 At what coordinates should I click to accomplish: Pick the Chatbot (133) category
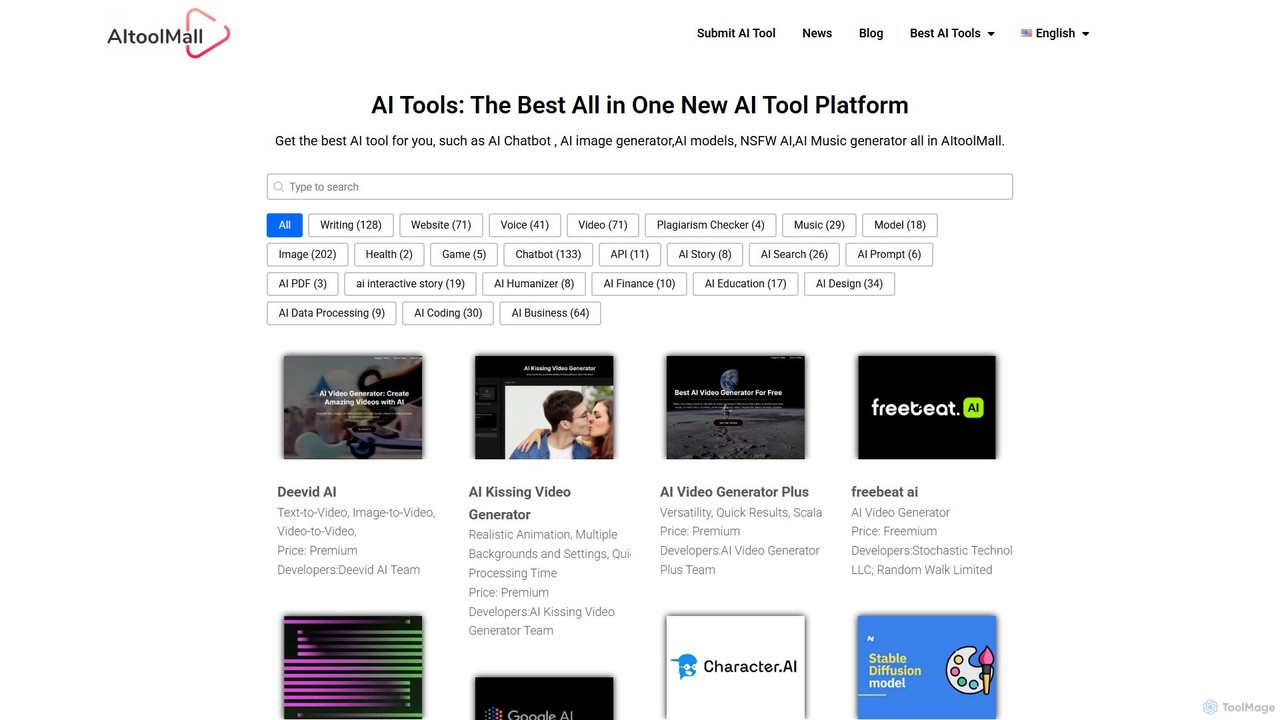tap(548, 254)
